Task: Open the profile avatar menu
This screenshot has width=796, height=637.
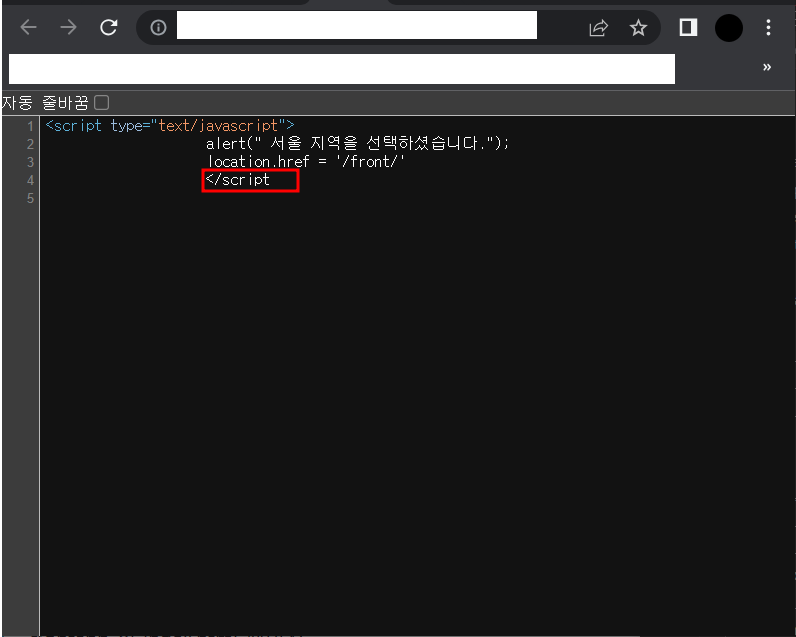Action: click(728, 27)
